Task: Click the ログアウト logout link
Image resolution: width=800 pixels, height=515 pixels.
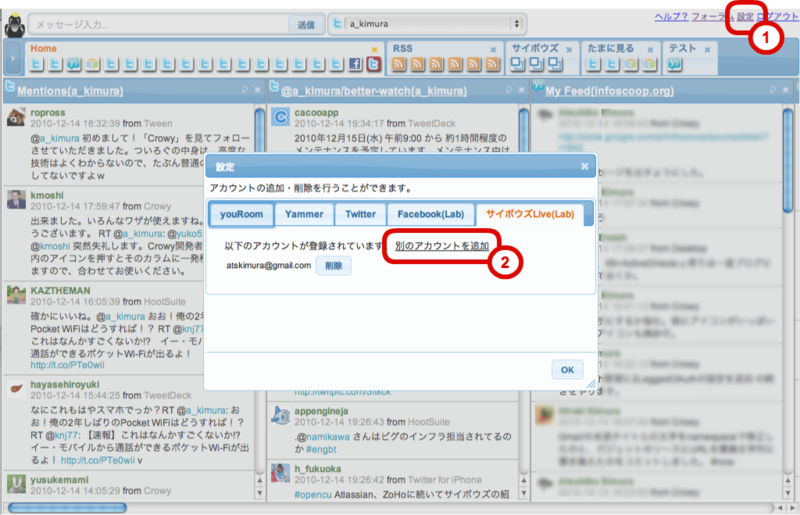Action: tap(778, 17)
